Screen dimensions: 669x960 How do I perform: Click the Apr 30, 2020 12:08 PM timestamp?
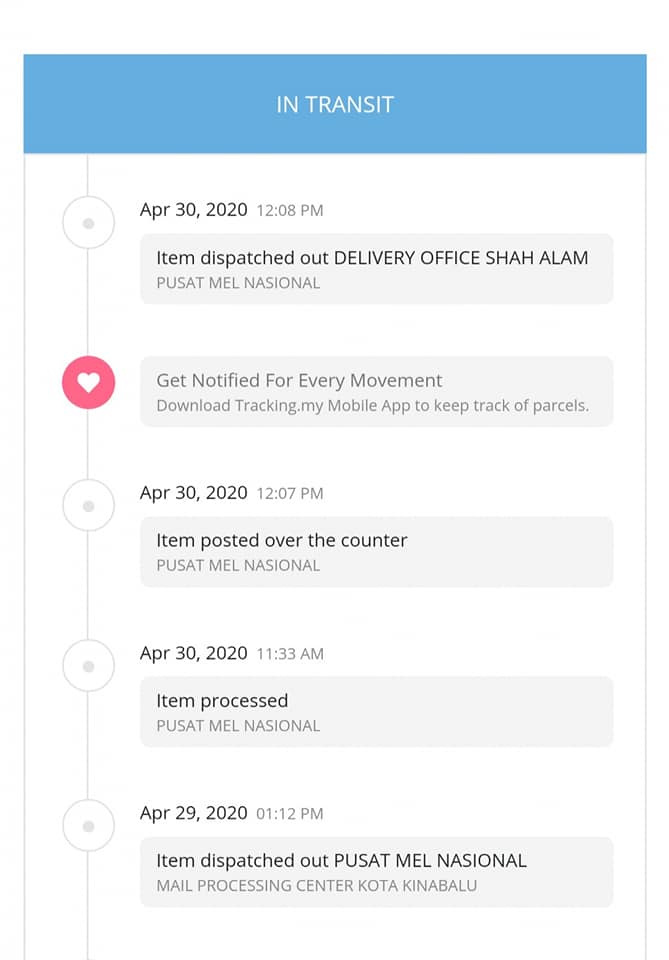(x=231, y=210)
